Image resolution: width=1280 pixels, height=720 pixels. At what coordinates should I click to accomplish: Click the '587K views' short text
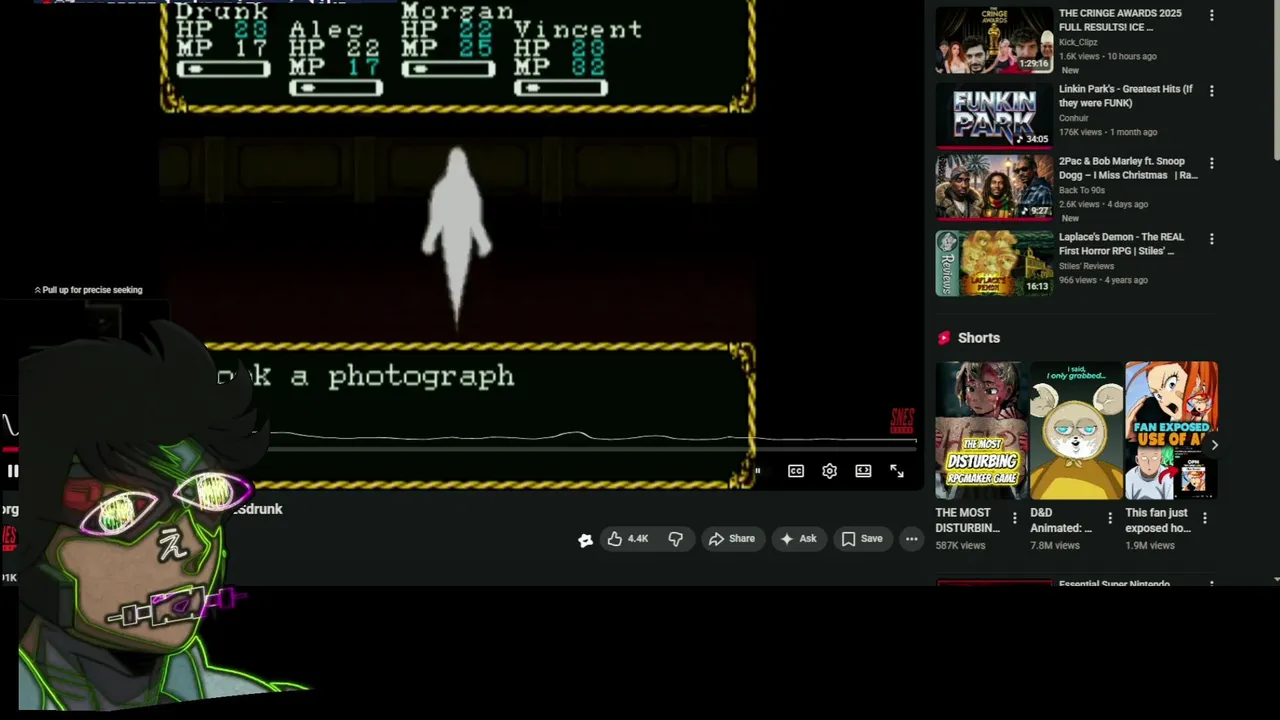coord(960,546)
